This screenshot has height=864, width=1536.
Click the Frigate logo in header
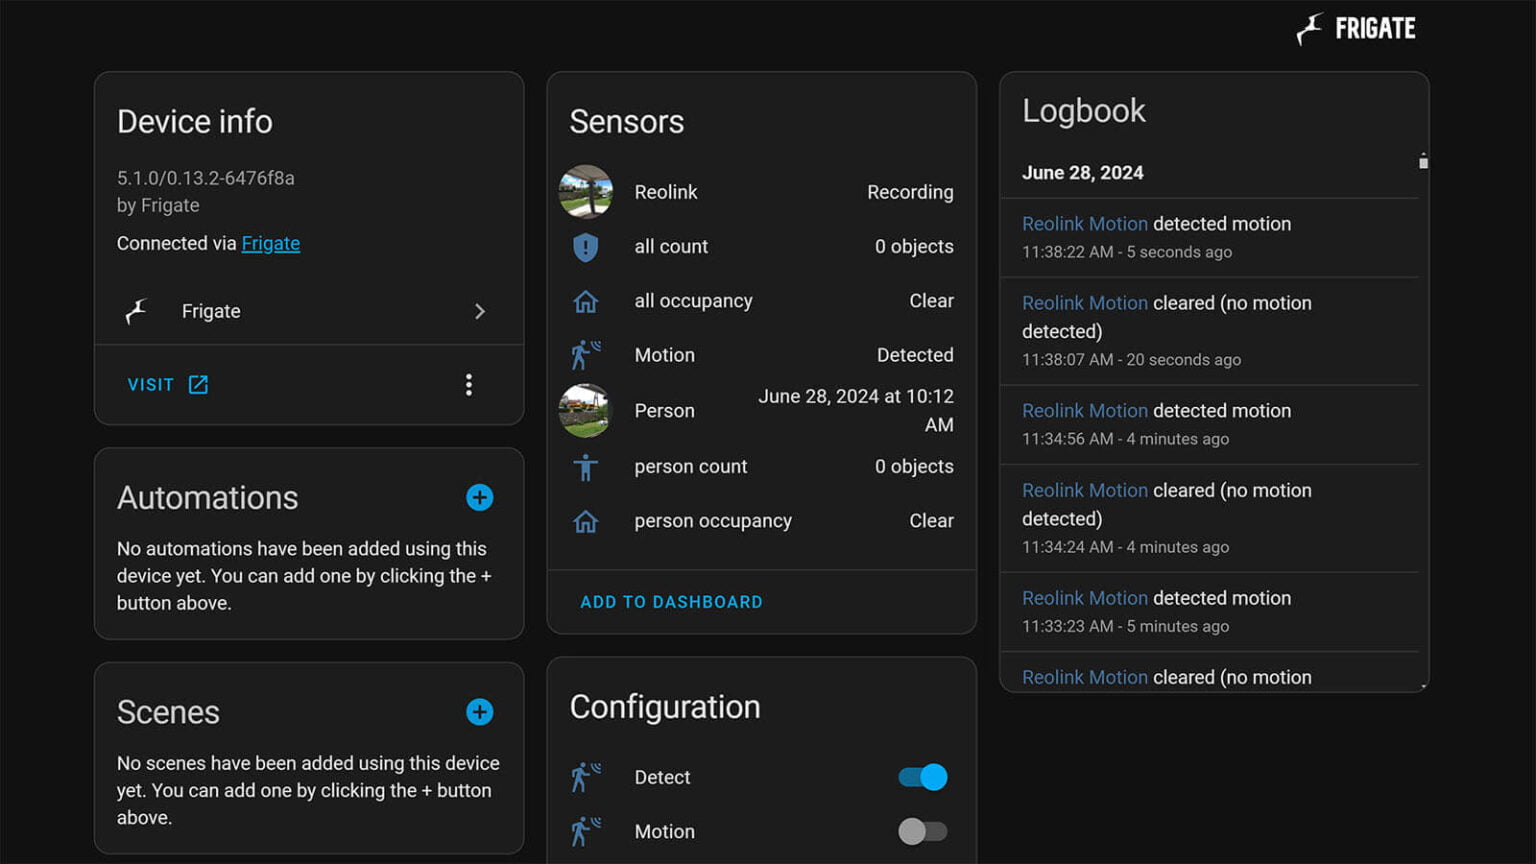1356,29
